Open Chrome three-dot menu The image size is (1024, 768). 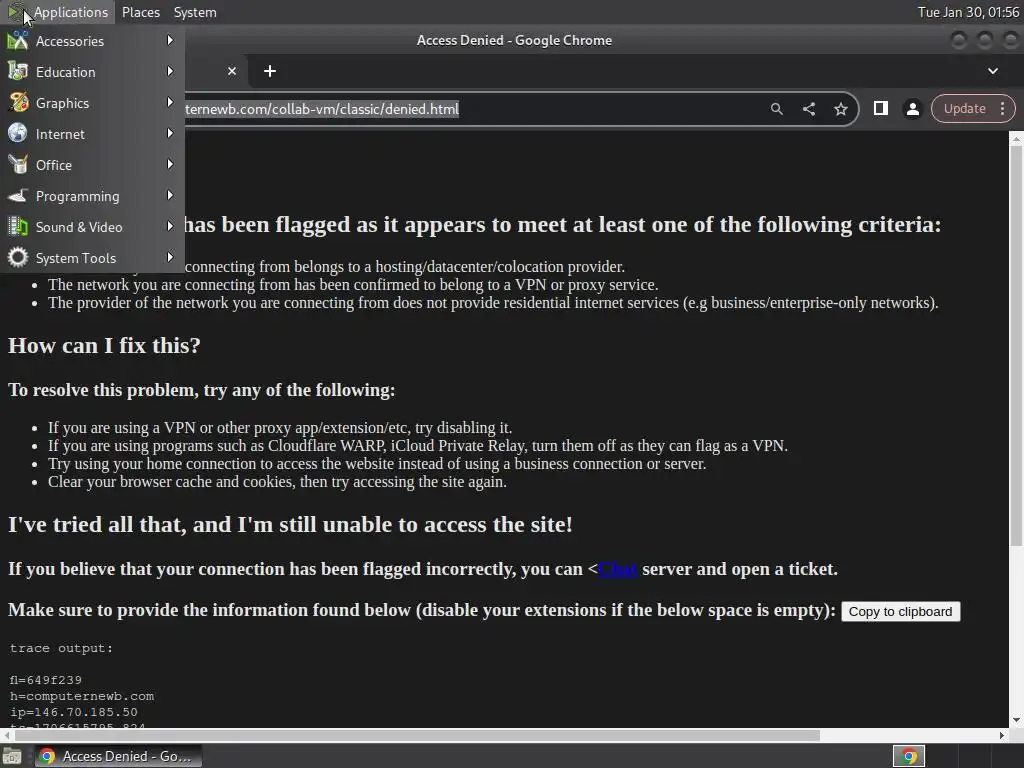pos(1002,108)
